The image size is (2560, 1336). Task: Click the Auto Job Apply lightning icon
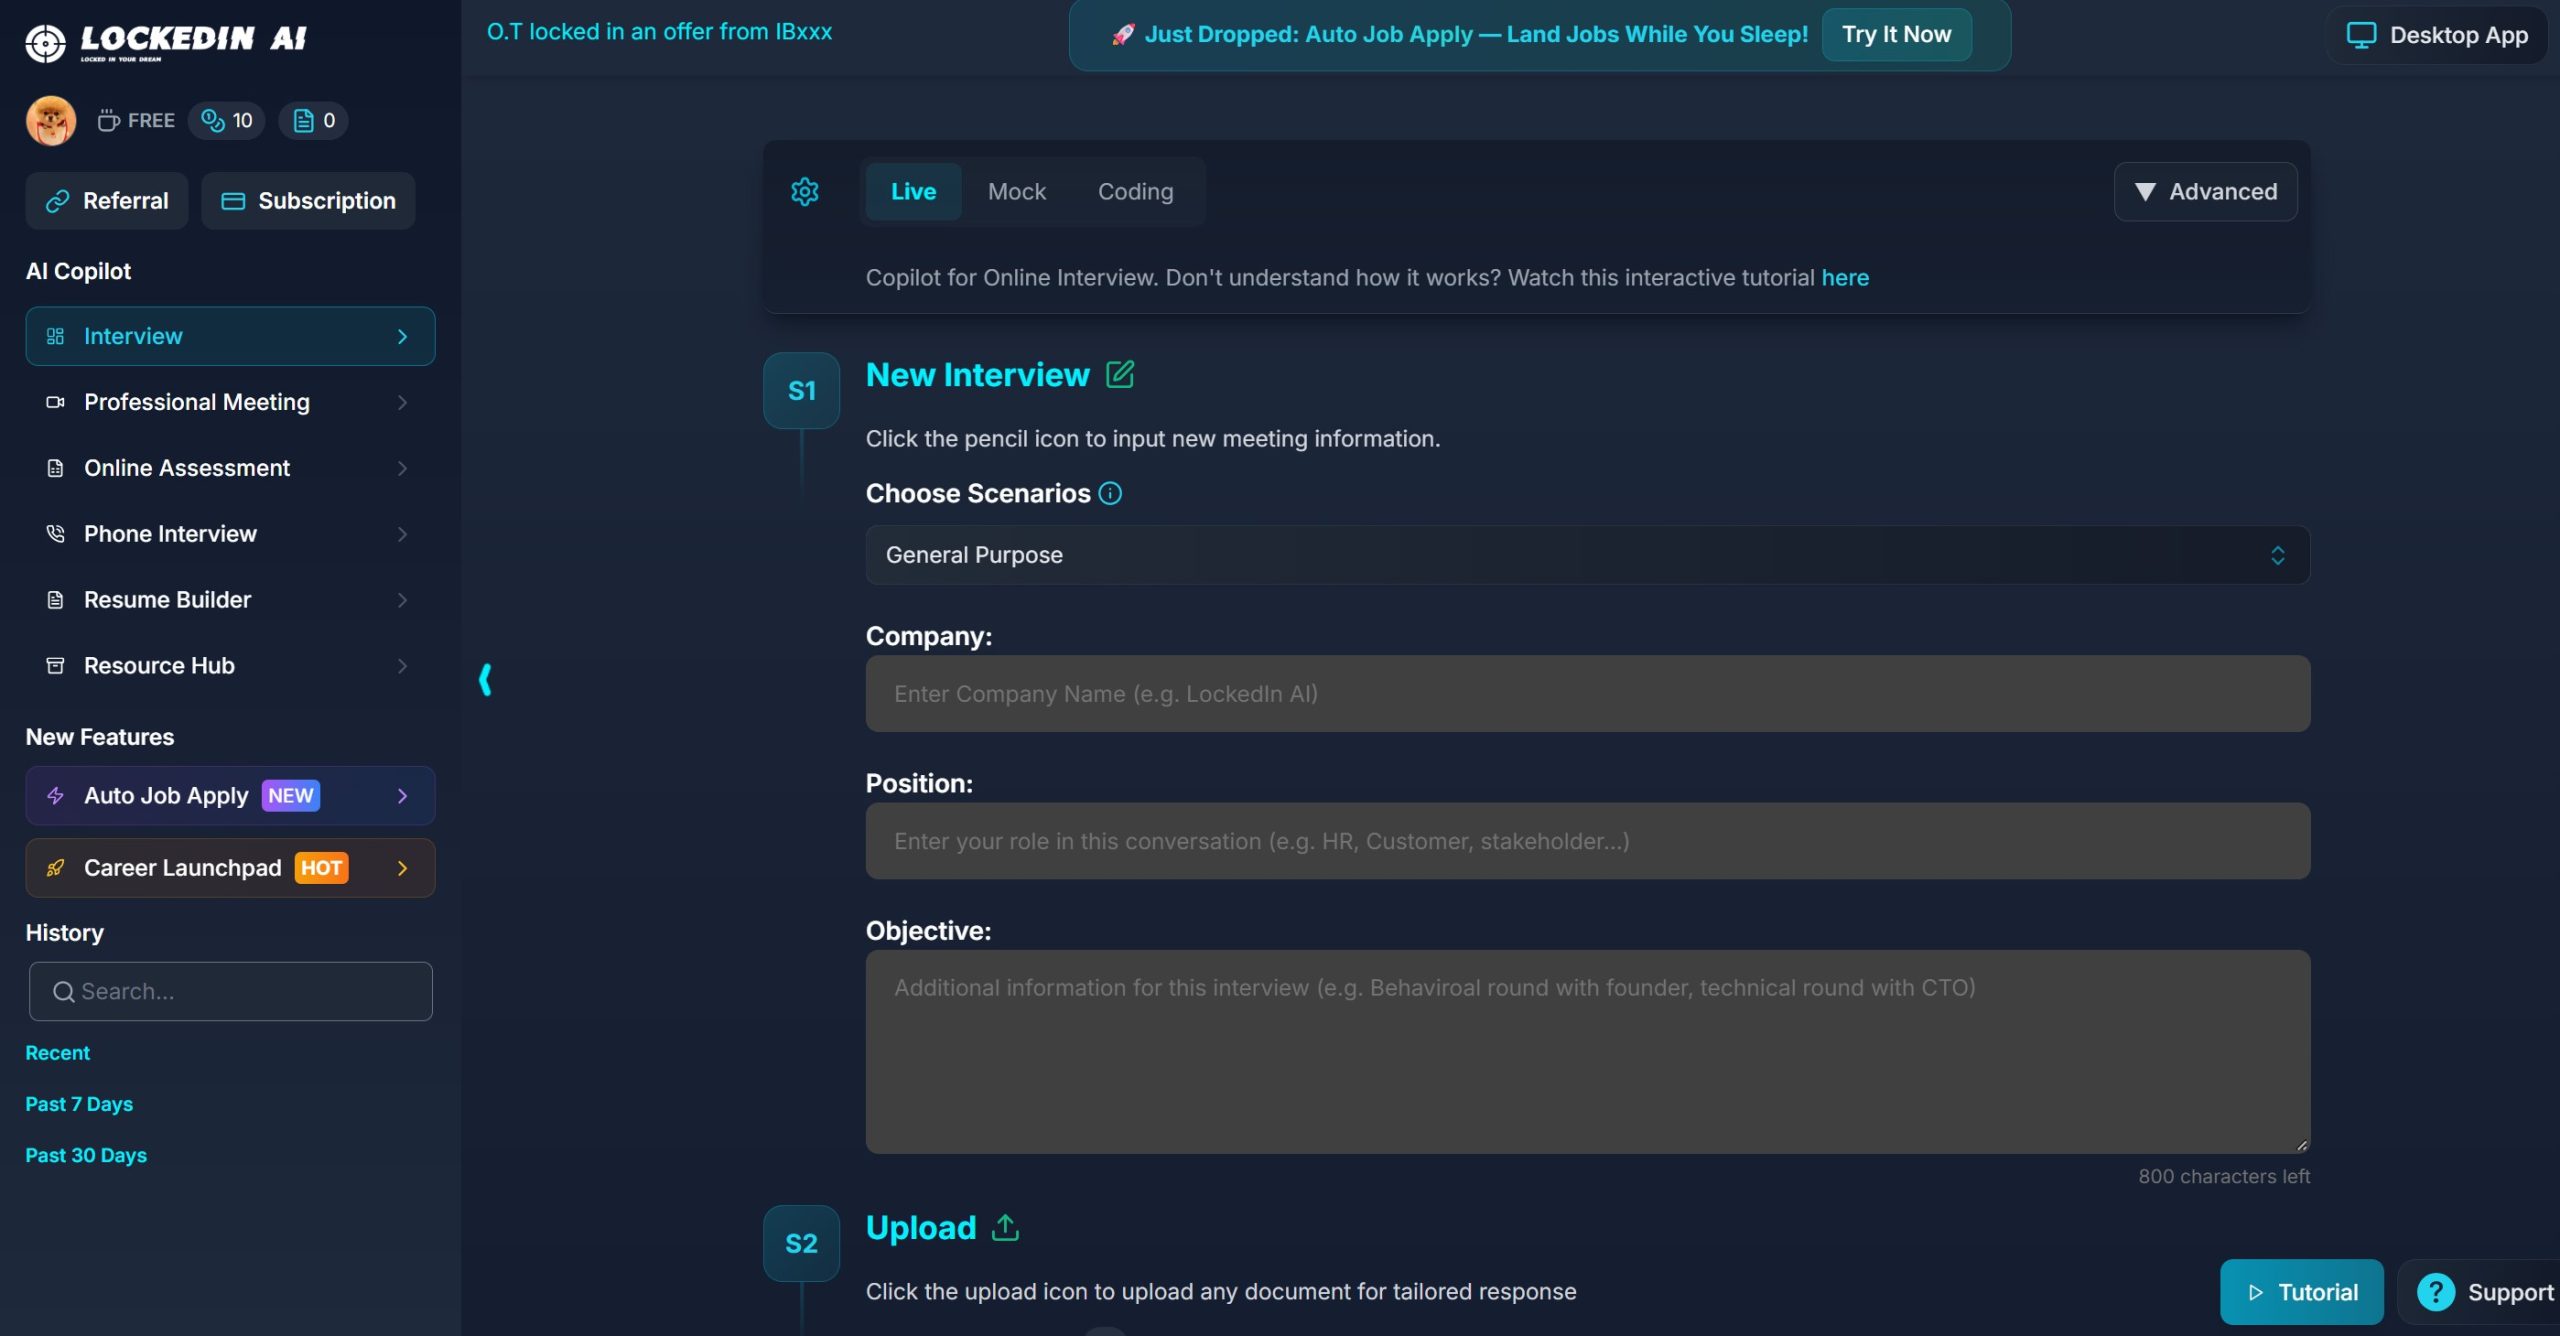55,797
